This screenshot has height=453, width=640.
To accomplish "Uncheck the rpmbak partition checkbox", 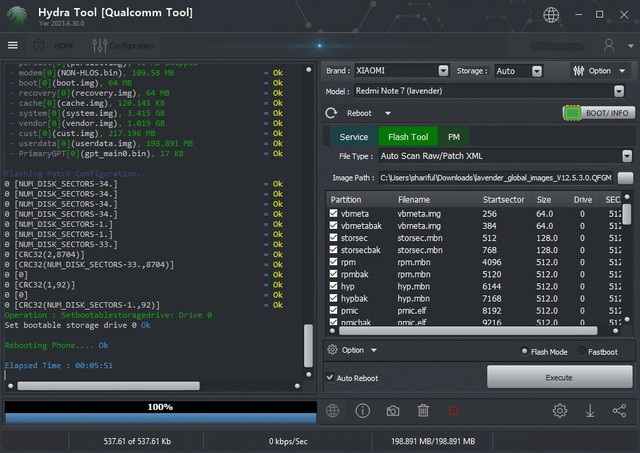I will [333, 273].
